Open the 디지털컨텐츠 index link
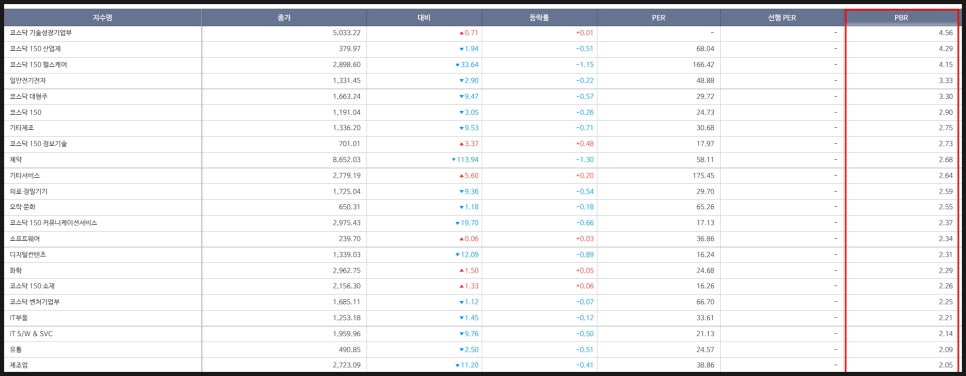The image size is (966, 376). click(28, 255)
